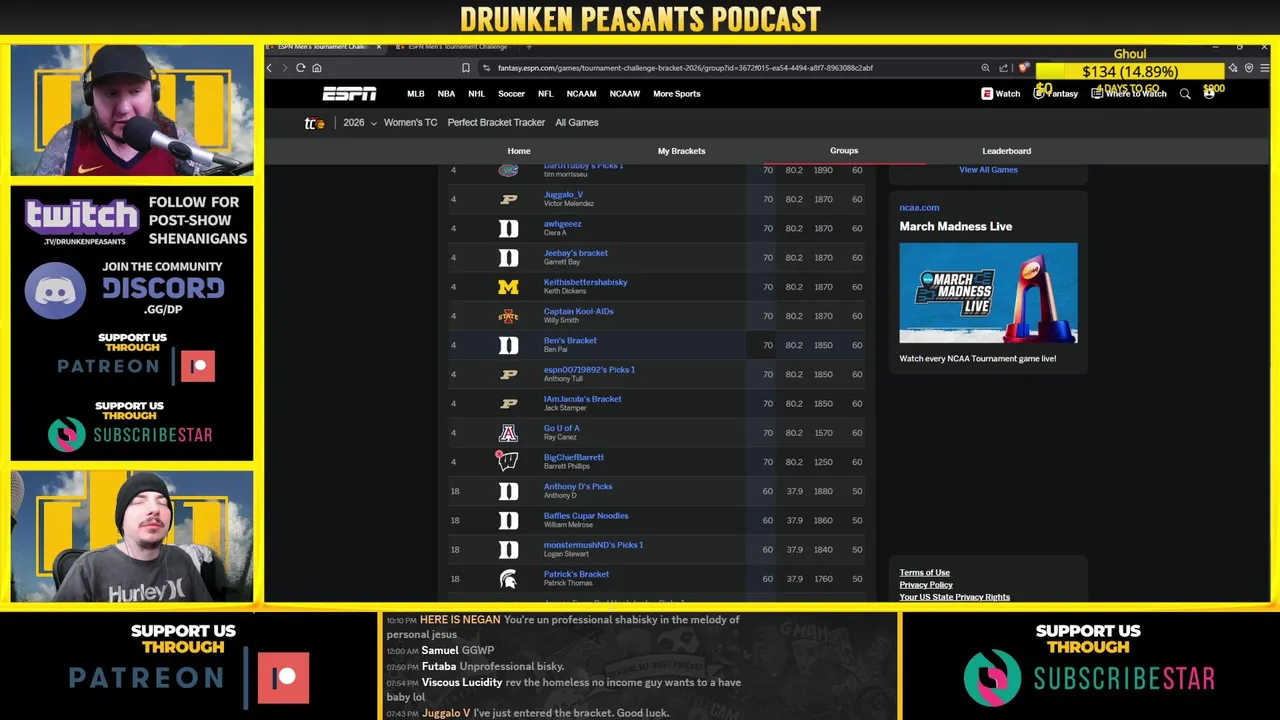1280x720 pixels.
Task: Open Go U of A bracket entry
Action: [561, 428]
